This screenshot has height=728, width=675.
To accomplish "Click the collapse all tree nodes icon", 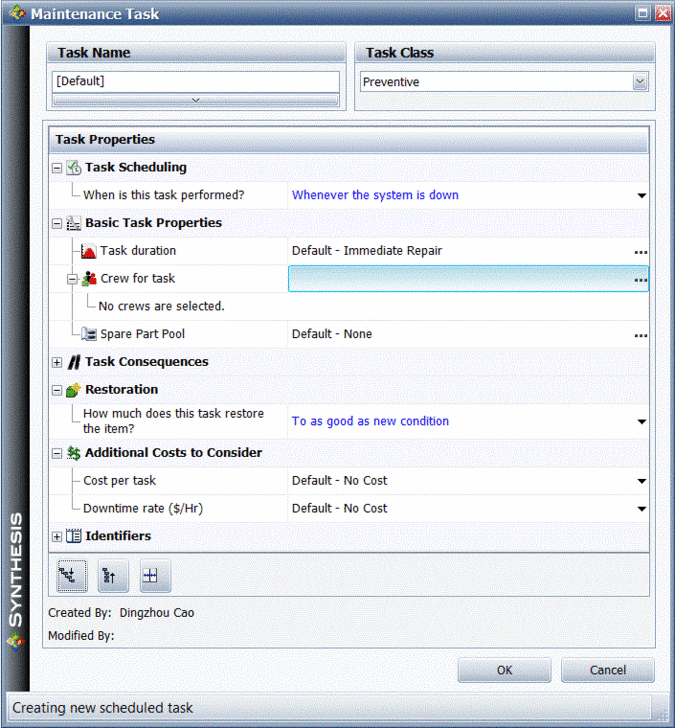I will click(x=113, y=575).
